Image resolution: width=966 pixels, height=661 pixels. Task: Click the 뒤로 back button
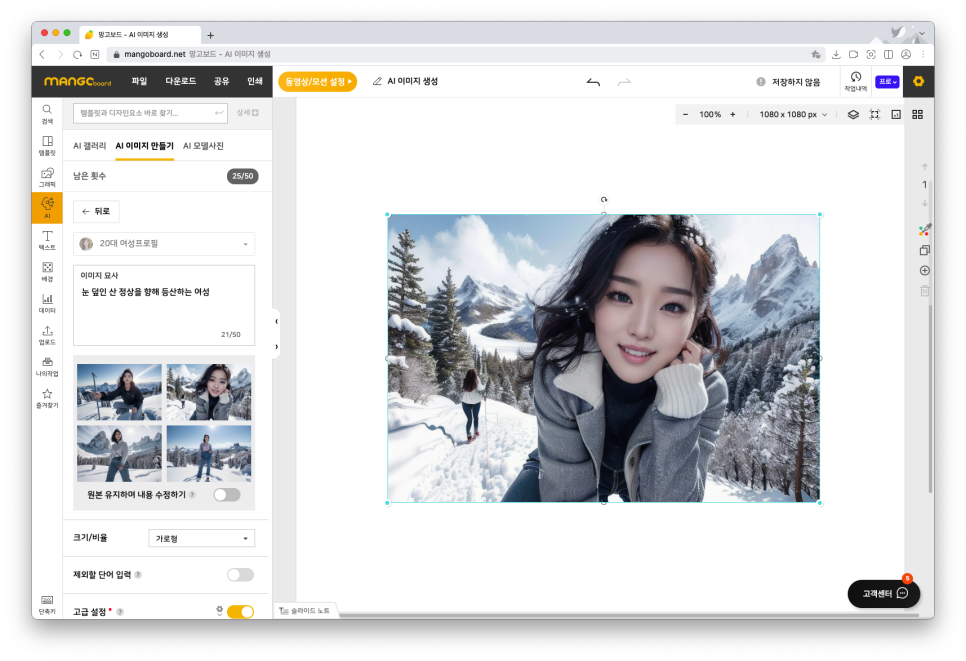(96, 211)
